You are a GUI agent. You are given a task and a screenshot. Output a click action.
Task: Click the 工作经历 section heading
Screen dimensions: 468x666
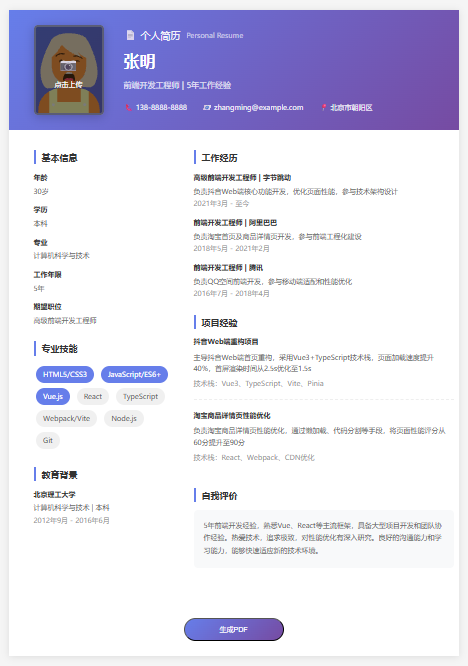(x=220, y=158)
